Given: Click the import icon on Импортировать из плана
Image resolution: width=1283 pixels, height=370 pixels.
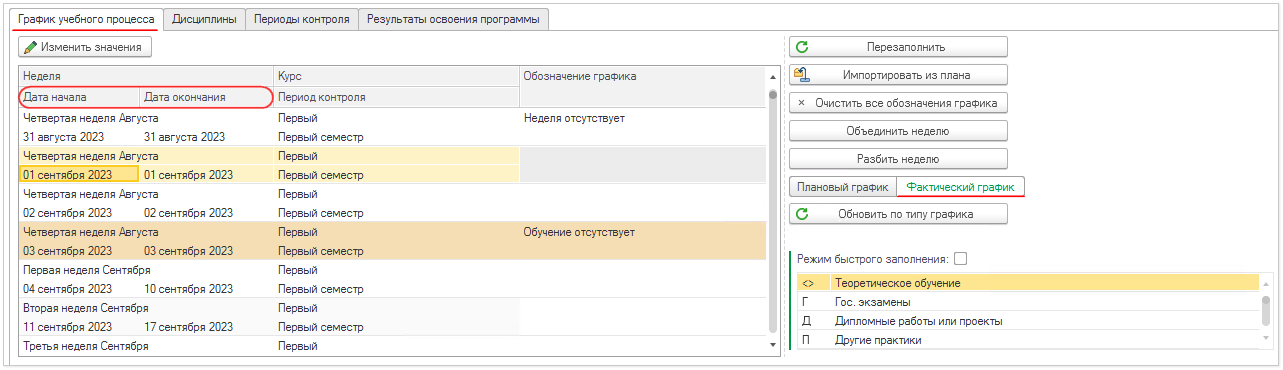Looking at the screenshot, I should pyautogui.click(x=802, y=74).
